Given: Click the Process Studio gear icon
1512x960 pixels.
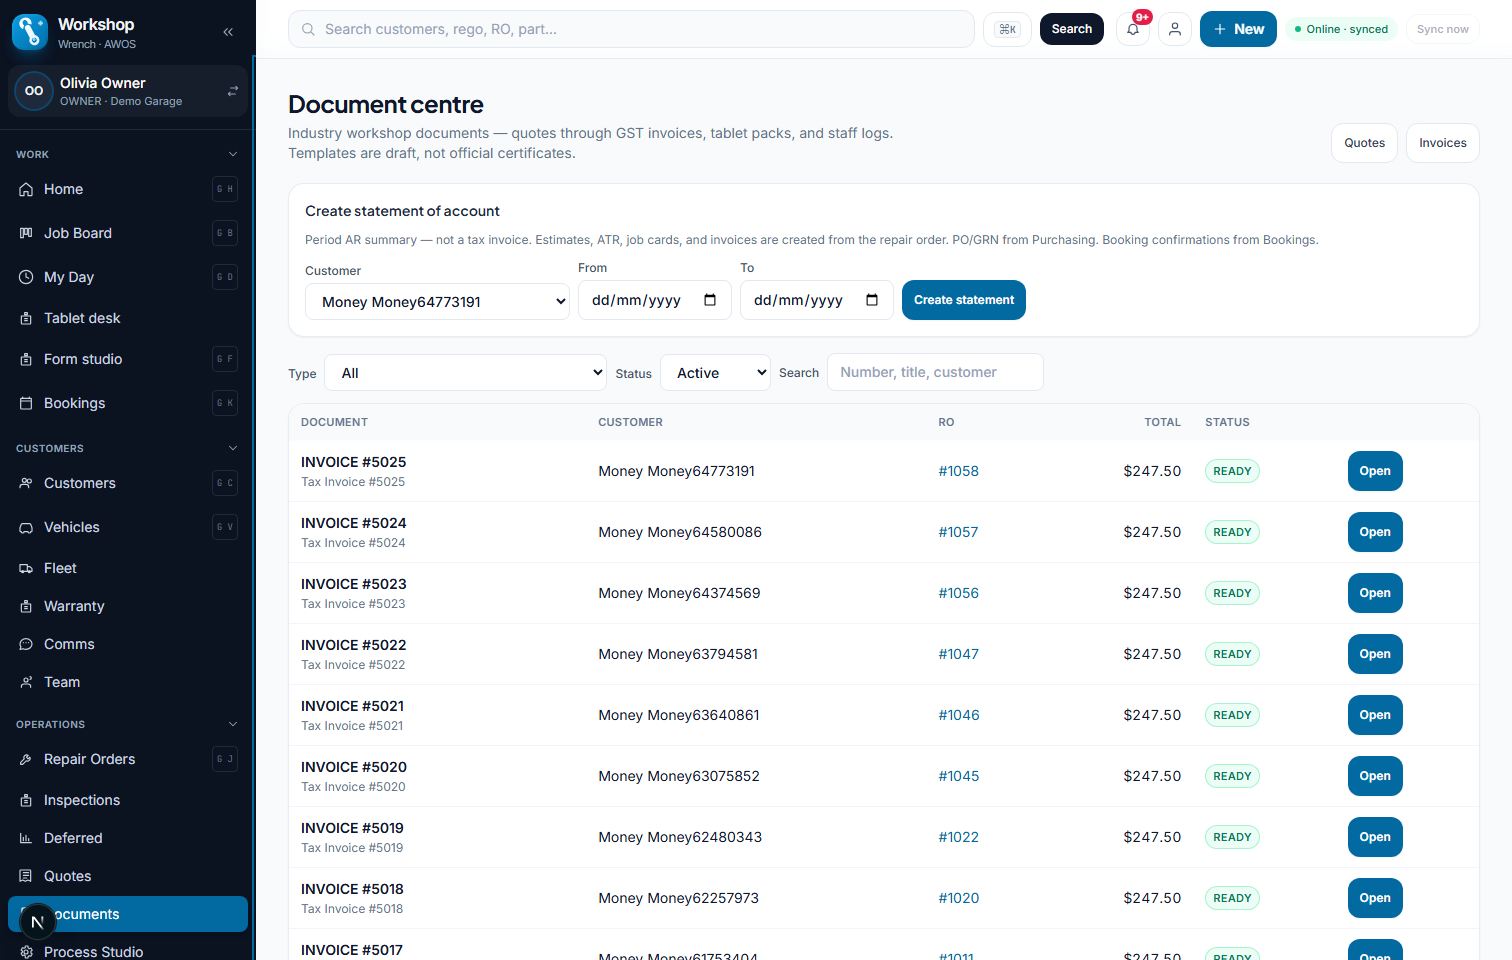Looking at the screenshot, I should pos(26,952).
